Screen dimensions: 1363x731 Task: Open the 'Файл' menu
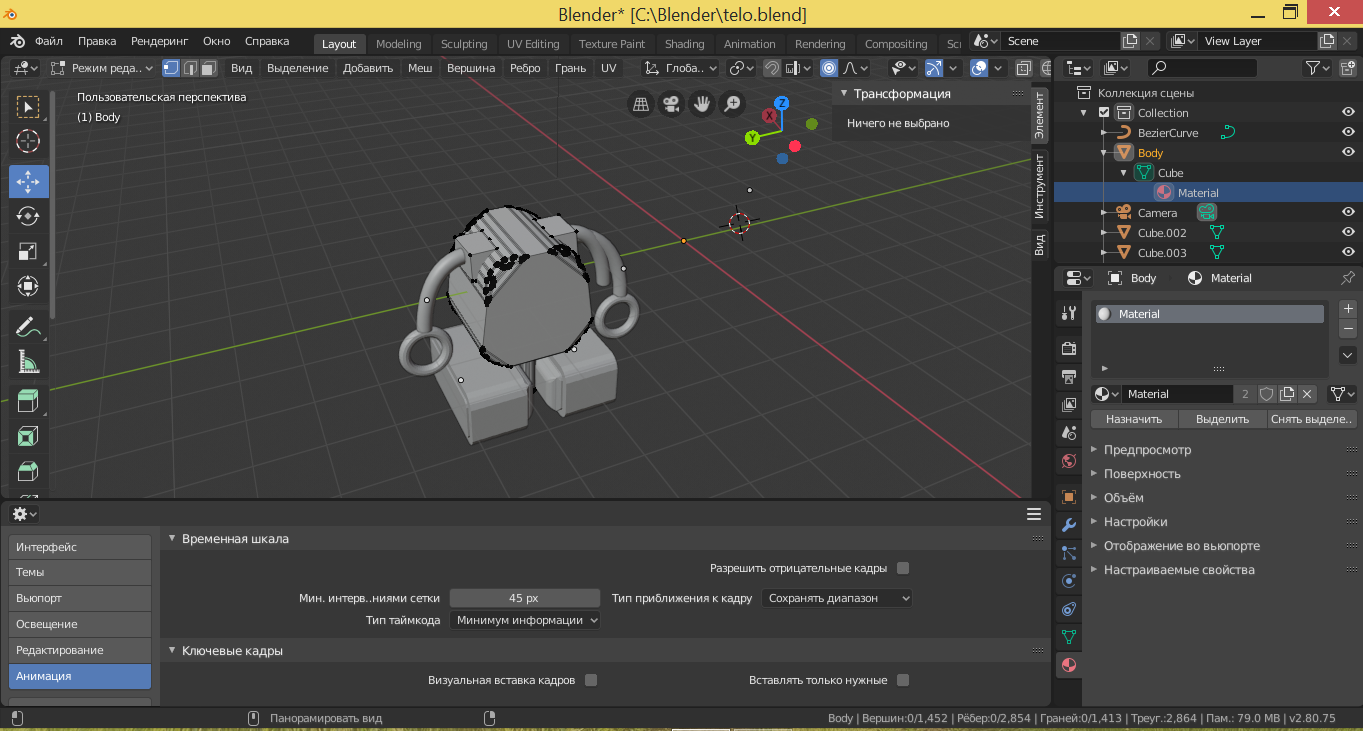[49, 41]
